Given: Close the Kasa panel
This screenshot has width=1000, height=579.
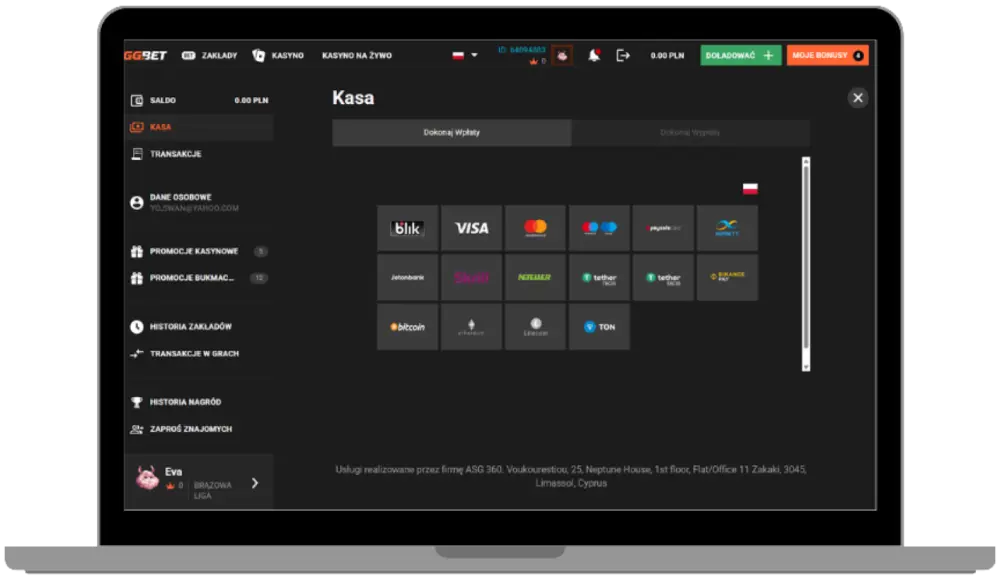Looking at the screenshot, I should pos(858,98).
